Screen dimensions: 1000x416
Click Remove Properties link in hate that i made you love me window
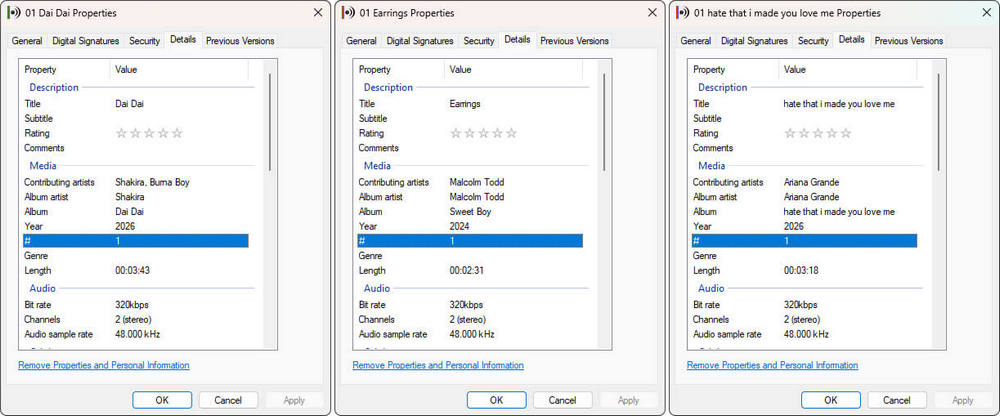point(772,366)
